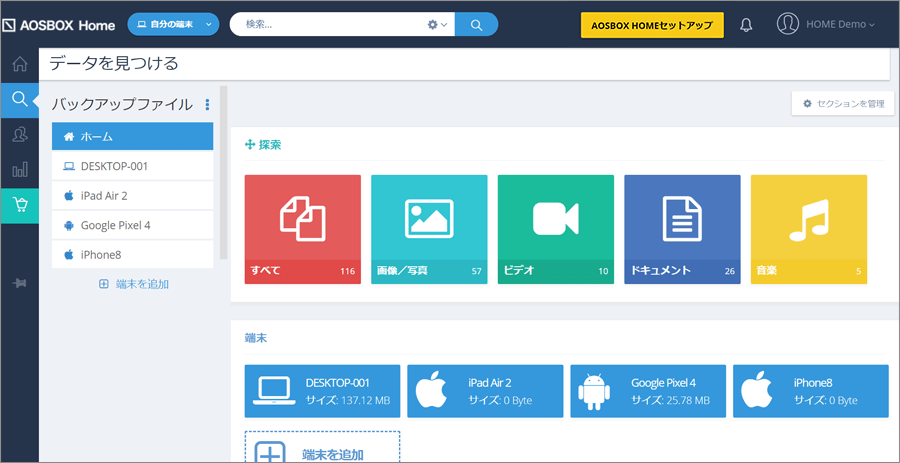
Task: Open the search settings gear dropdown
Action: pos(437,25)
